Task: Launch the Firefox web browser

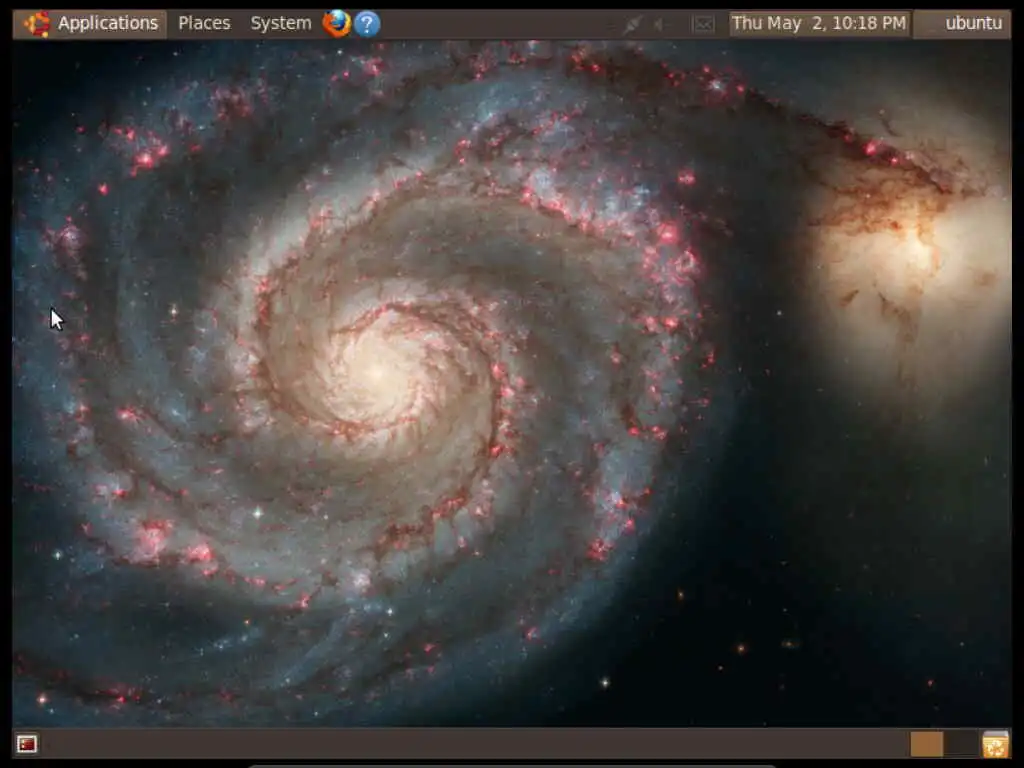Action: click(336, 24)
